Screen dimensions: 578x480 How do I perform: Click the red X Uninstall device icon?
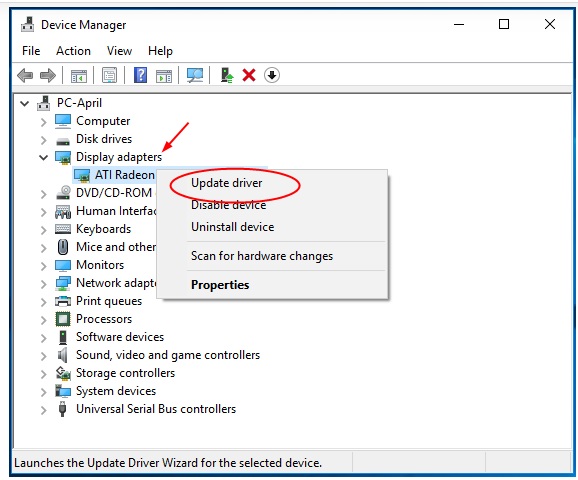(249, 75)
